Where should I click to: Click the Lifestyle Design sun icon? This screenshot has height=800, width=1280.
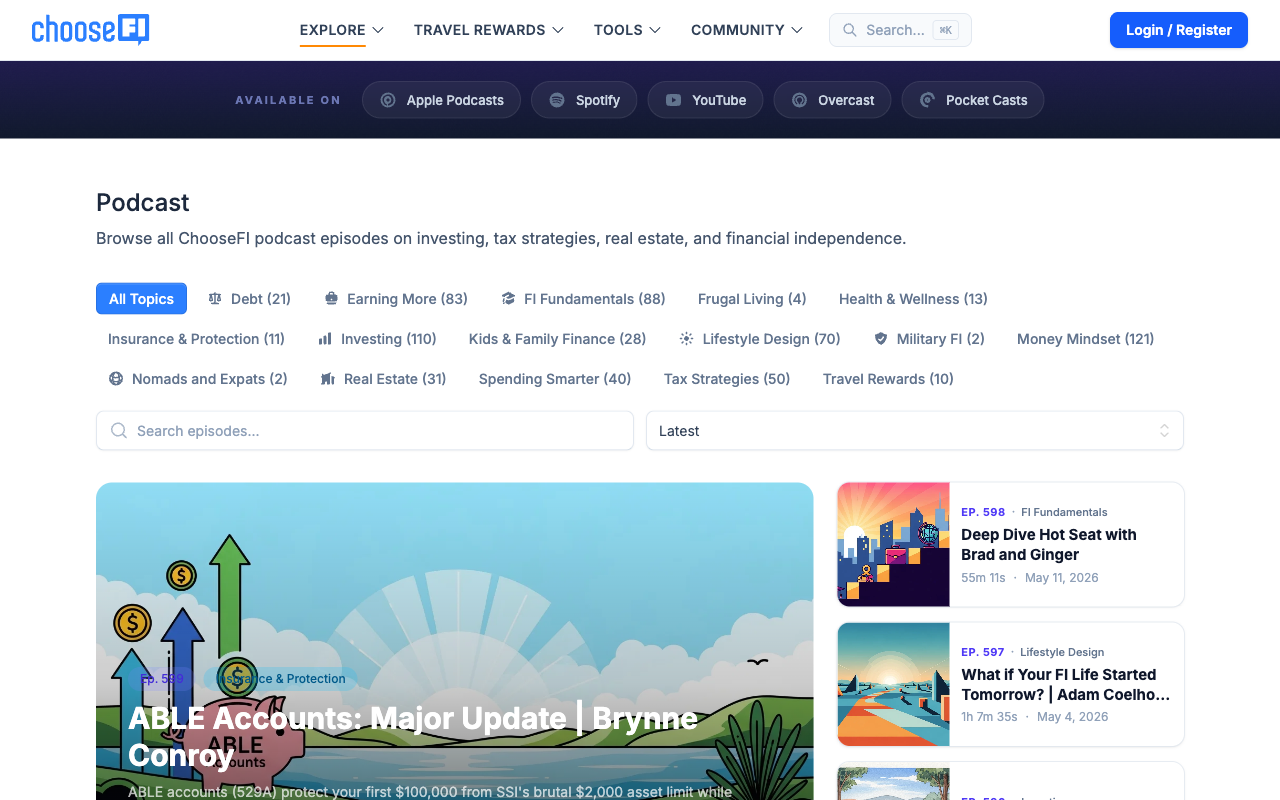click(686, 339)
